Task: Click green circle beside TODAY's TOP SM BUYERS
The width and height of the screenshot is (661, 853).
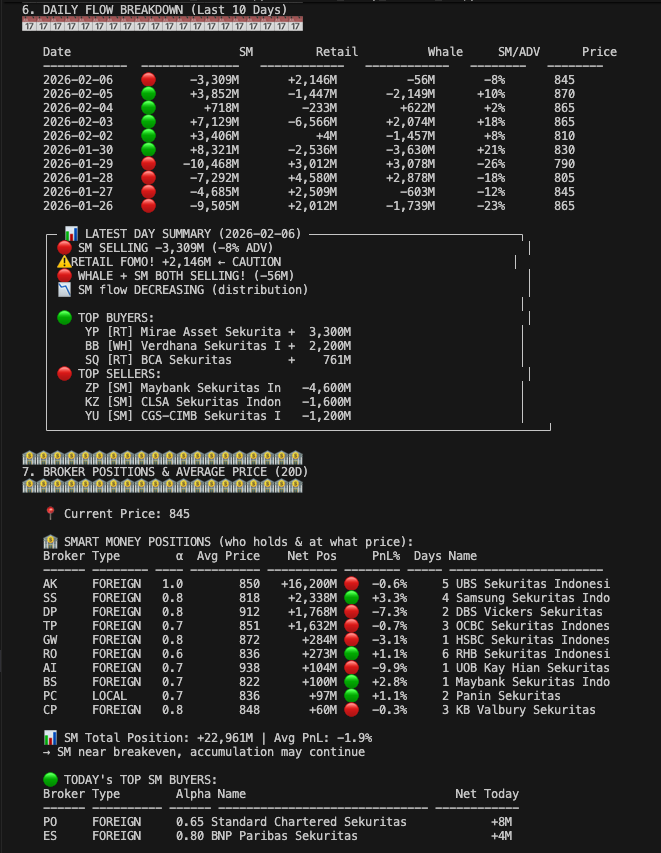Action: [50, 780]
